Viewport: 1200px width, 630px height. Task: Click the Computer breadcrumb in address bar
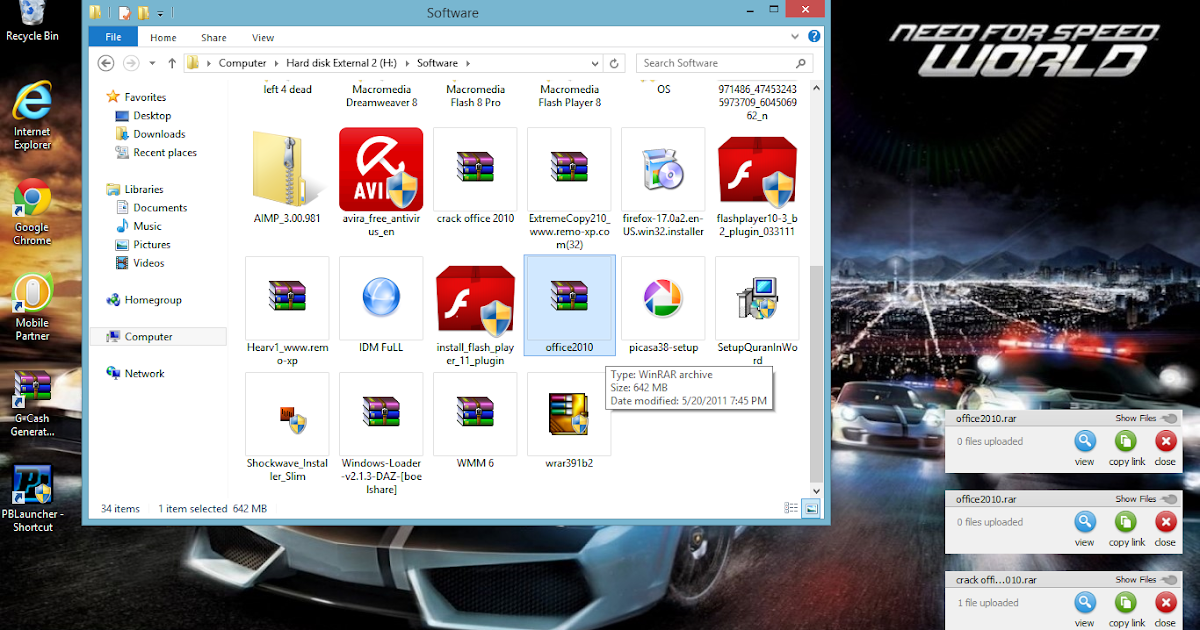[x=243, y=63]
